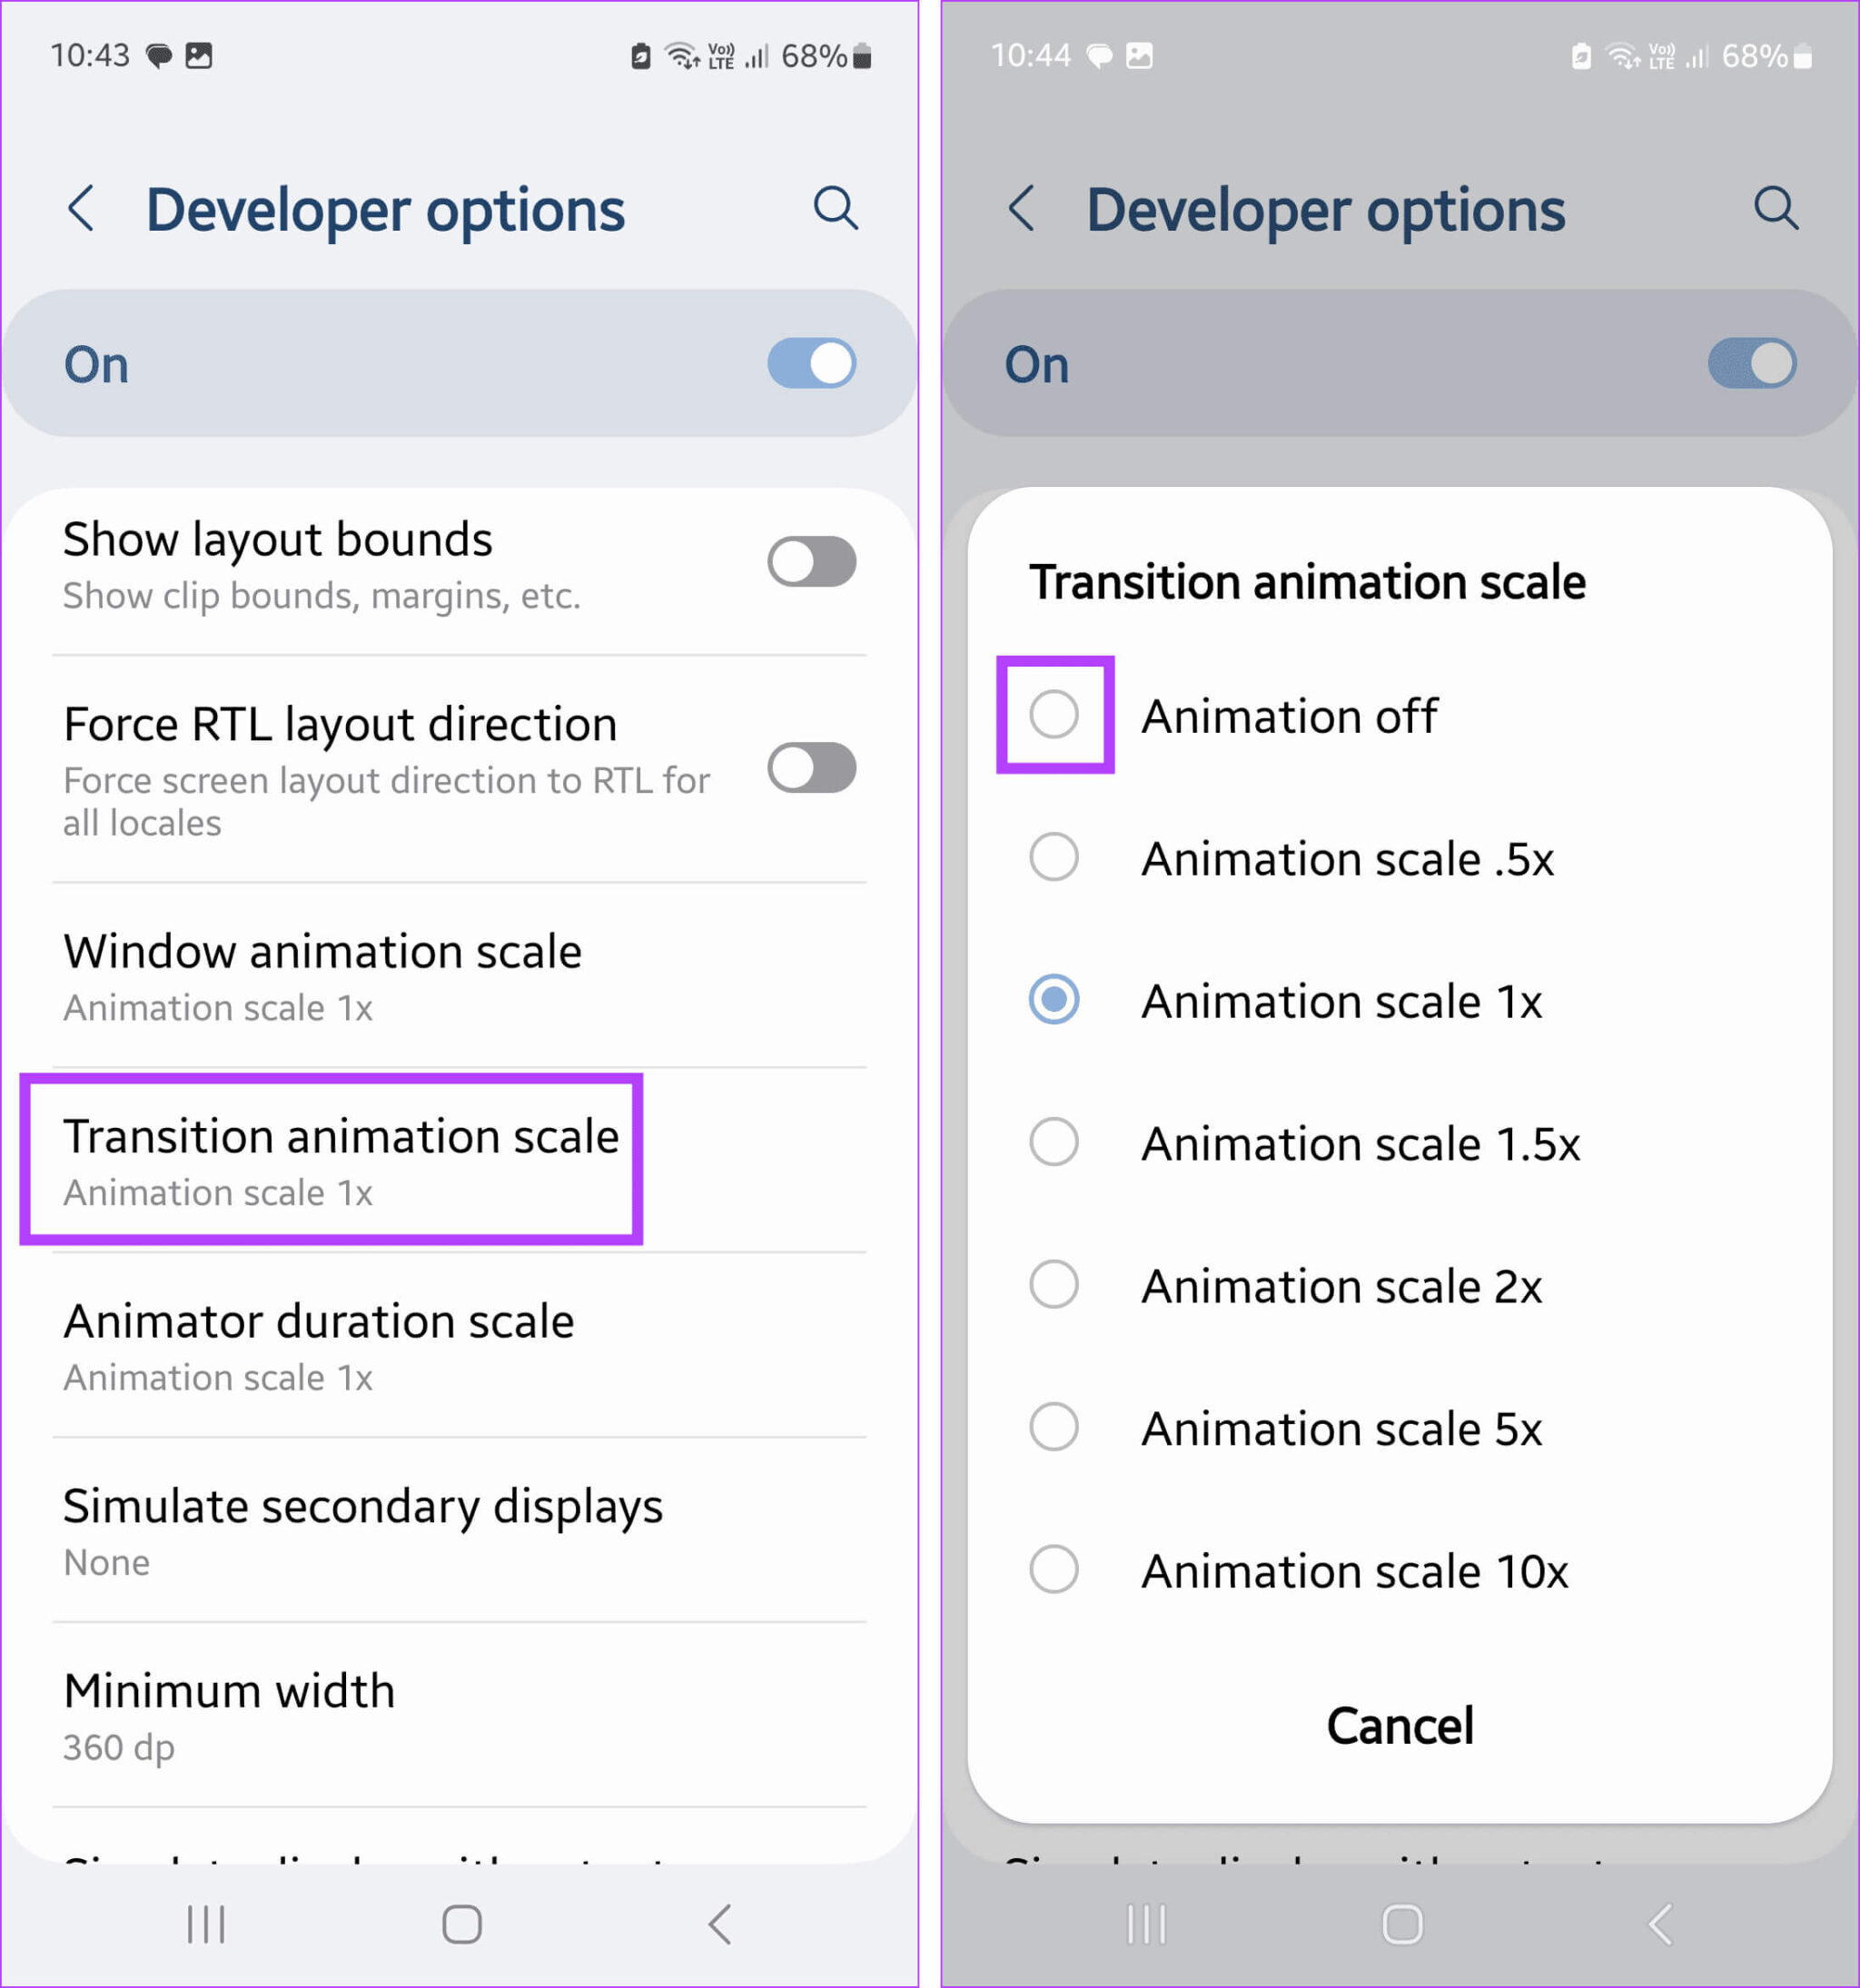
Task: Select Animation scale 2x radio option
Action: pyautogui.click(x=1054, y=1285)
